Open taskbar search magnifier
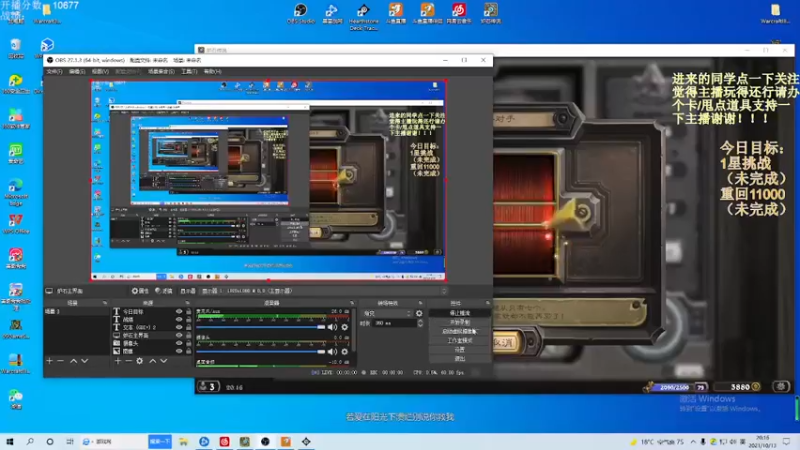The width and height of the screenshot is (800, 450). [x=30, y=441]
